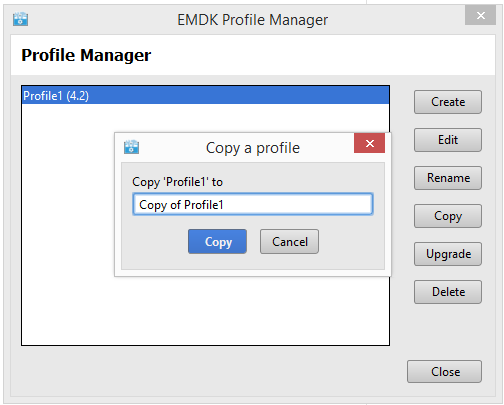
Task: Click Cancel in the Copy a profile dialog
Action: point(289,241)
